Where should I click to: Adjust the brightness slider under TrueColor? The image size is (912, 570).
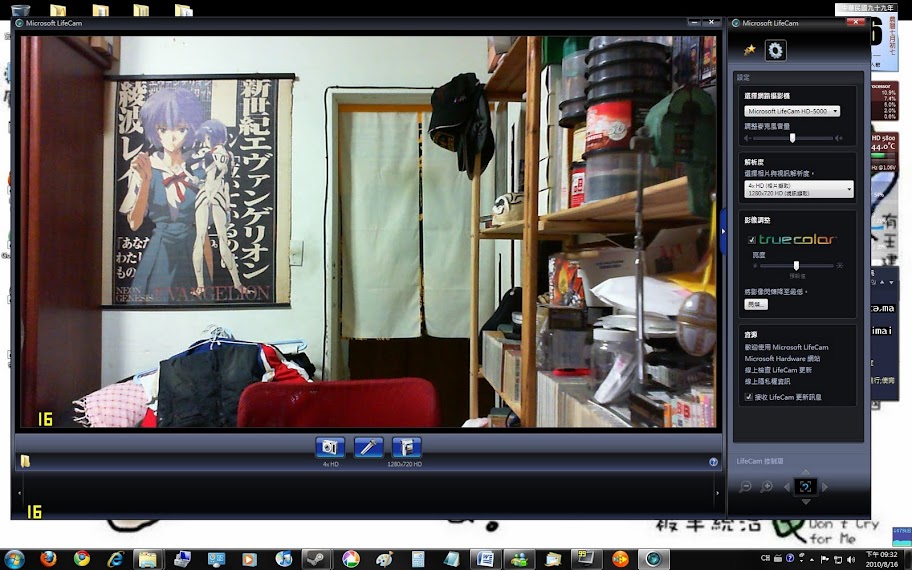point(796,265)
